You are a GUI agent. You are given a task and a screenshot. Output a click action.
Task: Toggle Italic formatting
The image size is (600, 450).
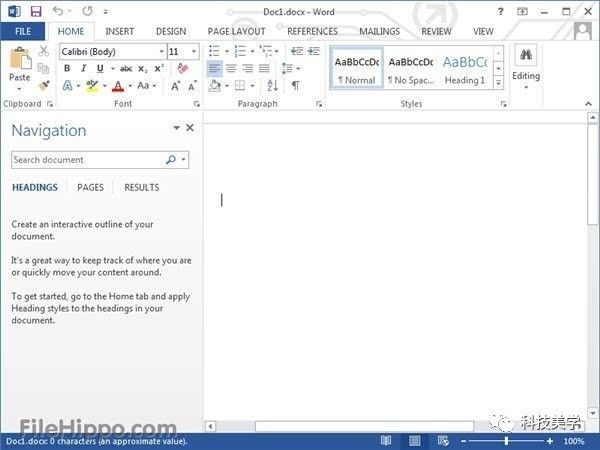(83, 68)
